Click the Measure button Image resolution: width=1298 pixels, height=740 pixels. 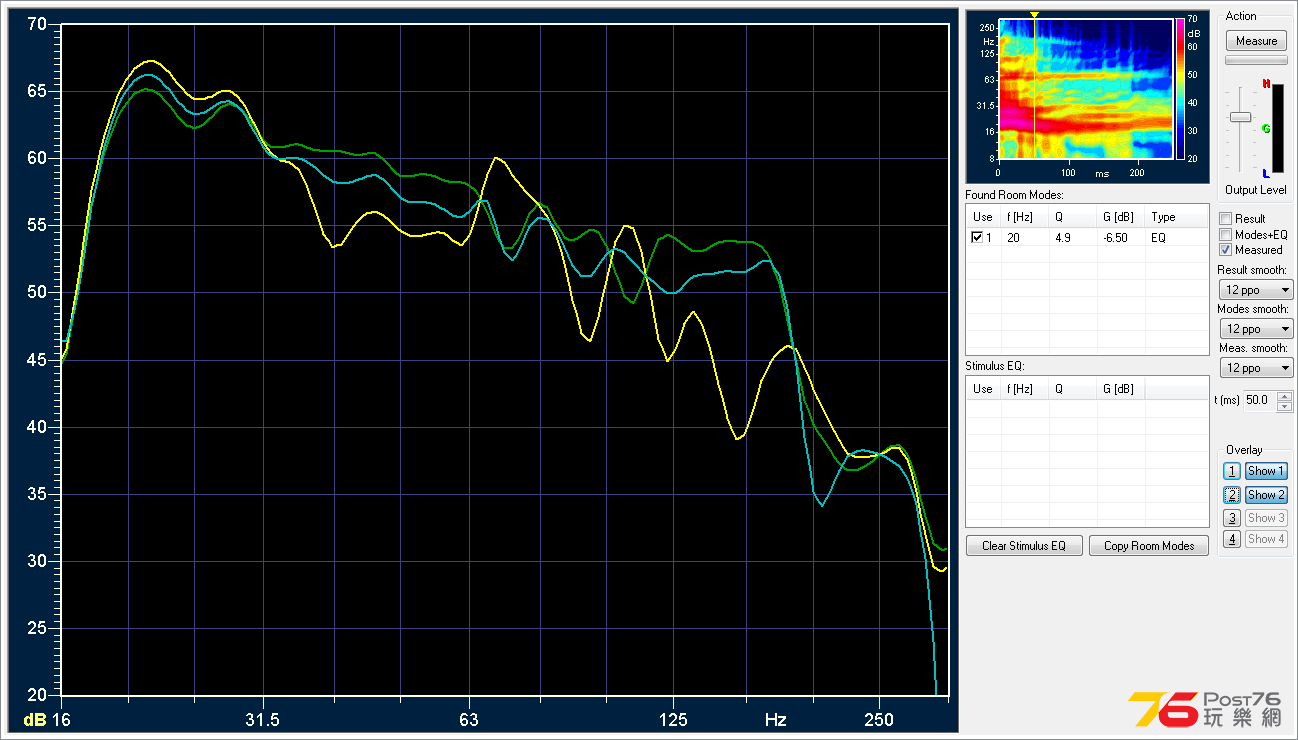point(1256,41)
